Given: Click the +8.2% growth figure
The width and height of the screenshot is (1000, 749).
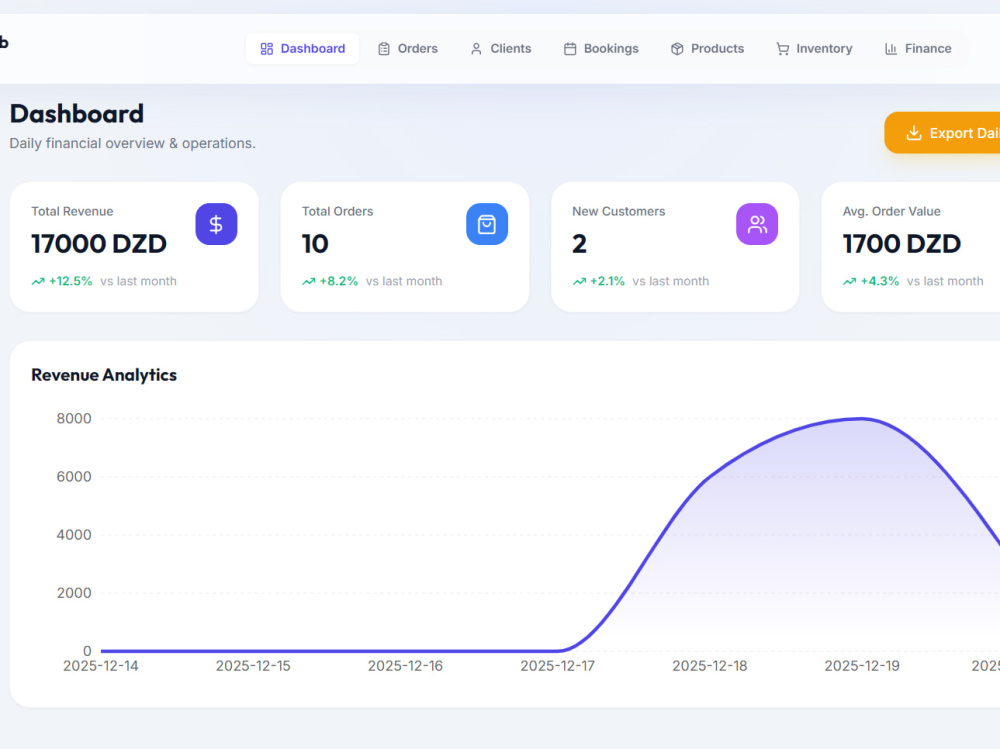Looking at the screenshot, I should point(339,281).
